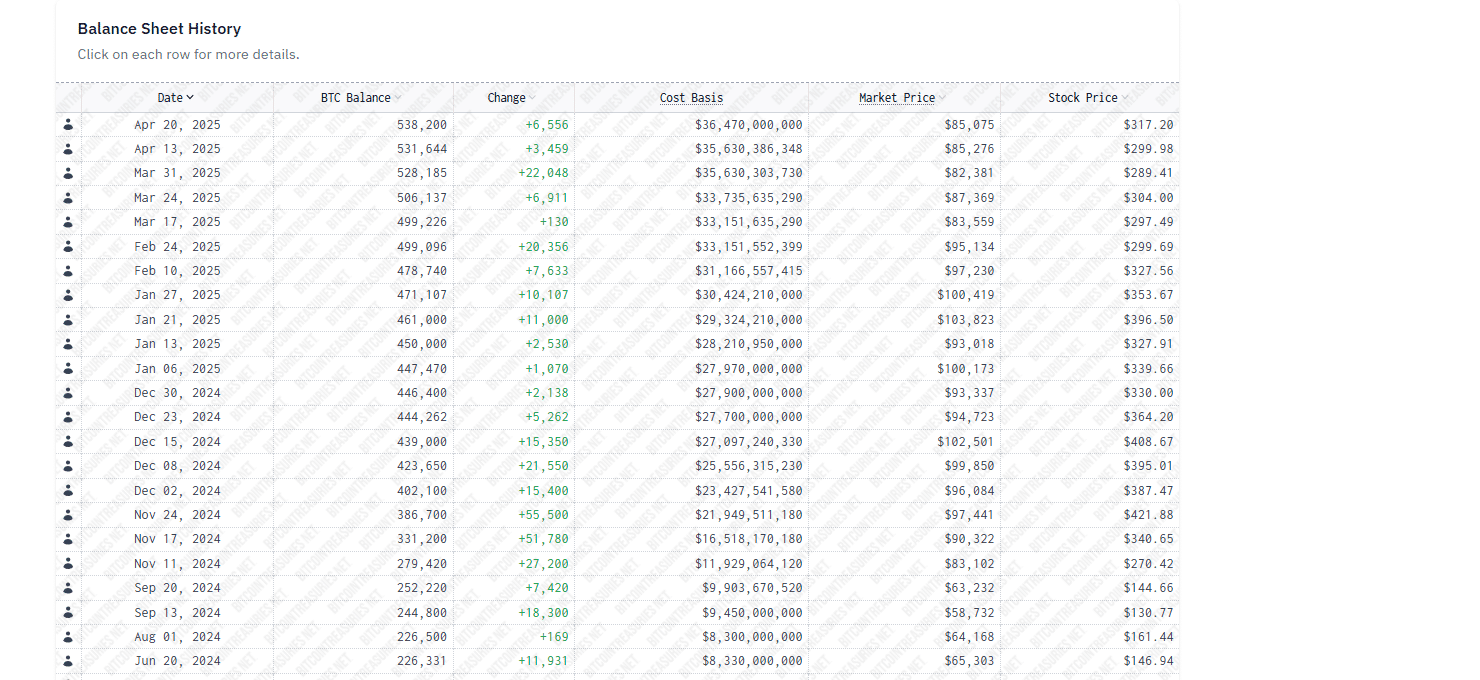The width and height of the screenshot is (1480, 680).
Task: Click the person icon in the Apr 13, 2025 row
Action: (68, 149)
